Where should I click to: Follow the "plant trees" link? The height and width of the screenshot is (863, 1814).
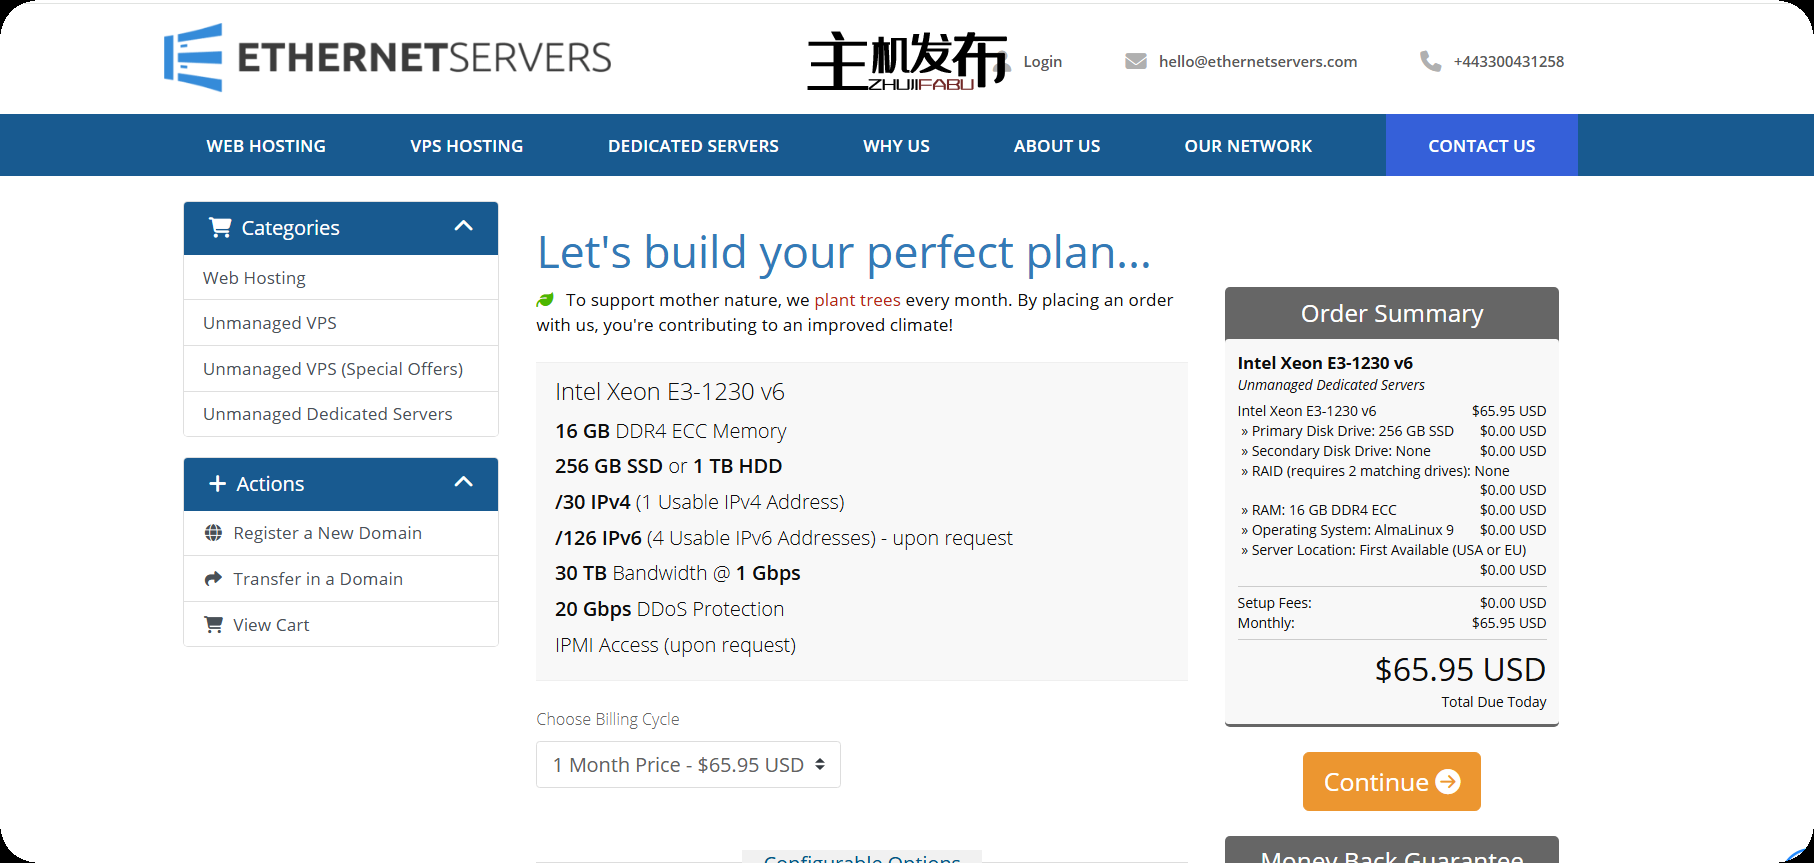(857, 300)
